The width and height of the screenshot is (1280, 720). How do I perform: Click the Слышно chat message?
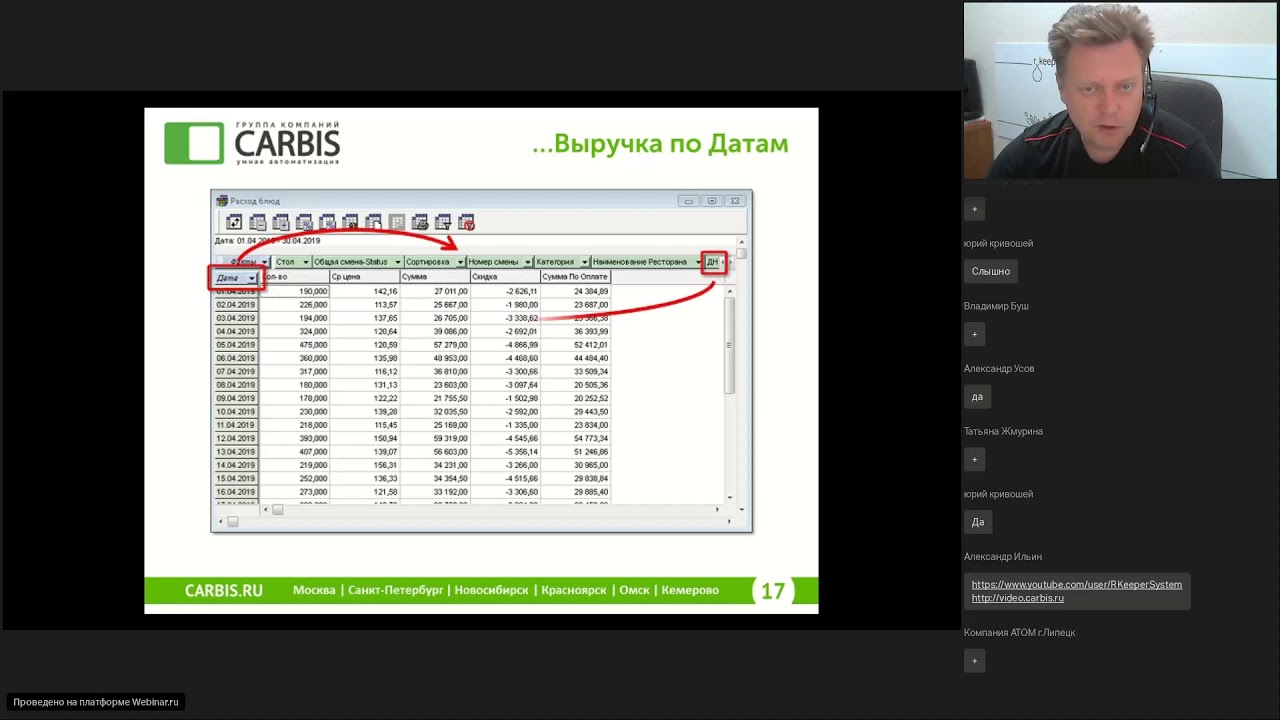click(x=990, y=271)
